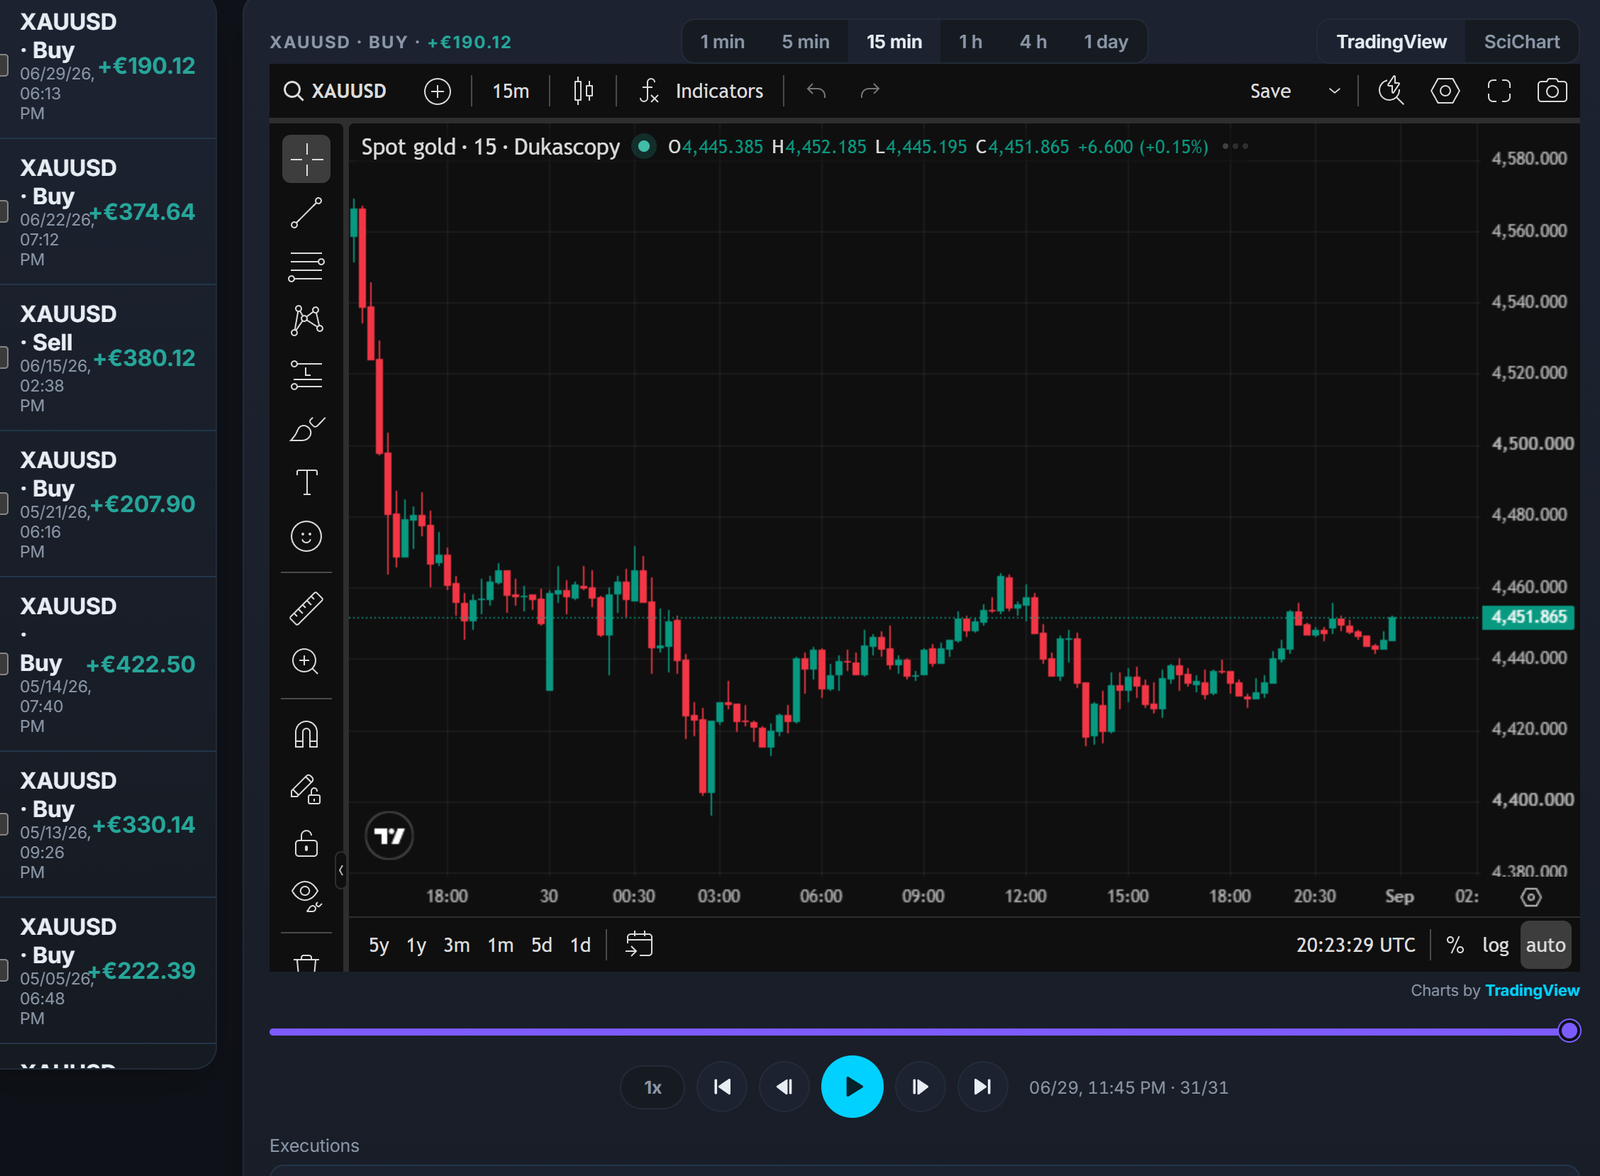Switch to the 5 min timeframe
The width and height of the screenshot is (1600, 1176).
click(x=806, y=42)
